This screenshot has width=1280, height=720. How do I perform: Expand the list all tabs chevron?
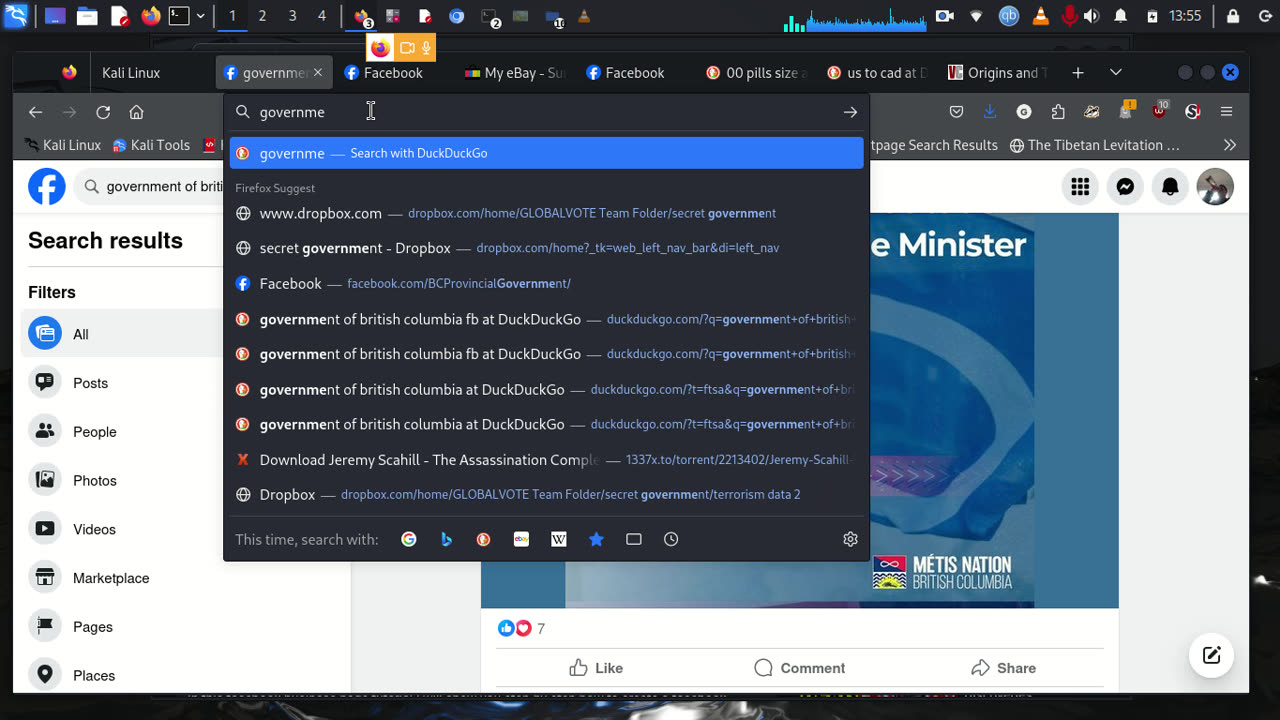click(x=1116, y=73)
